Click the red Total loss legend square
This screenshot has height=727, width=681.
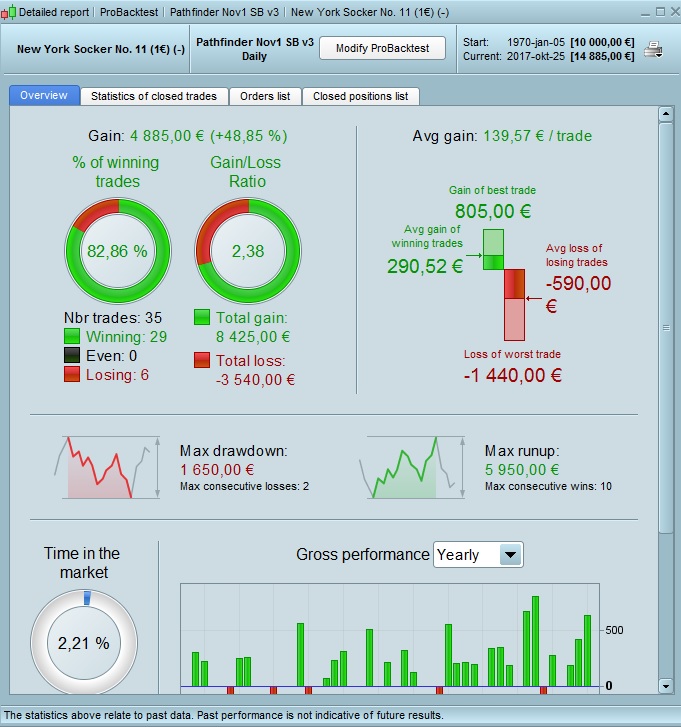click(202, 360)
